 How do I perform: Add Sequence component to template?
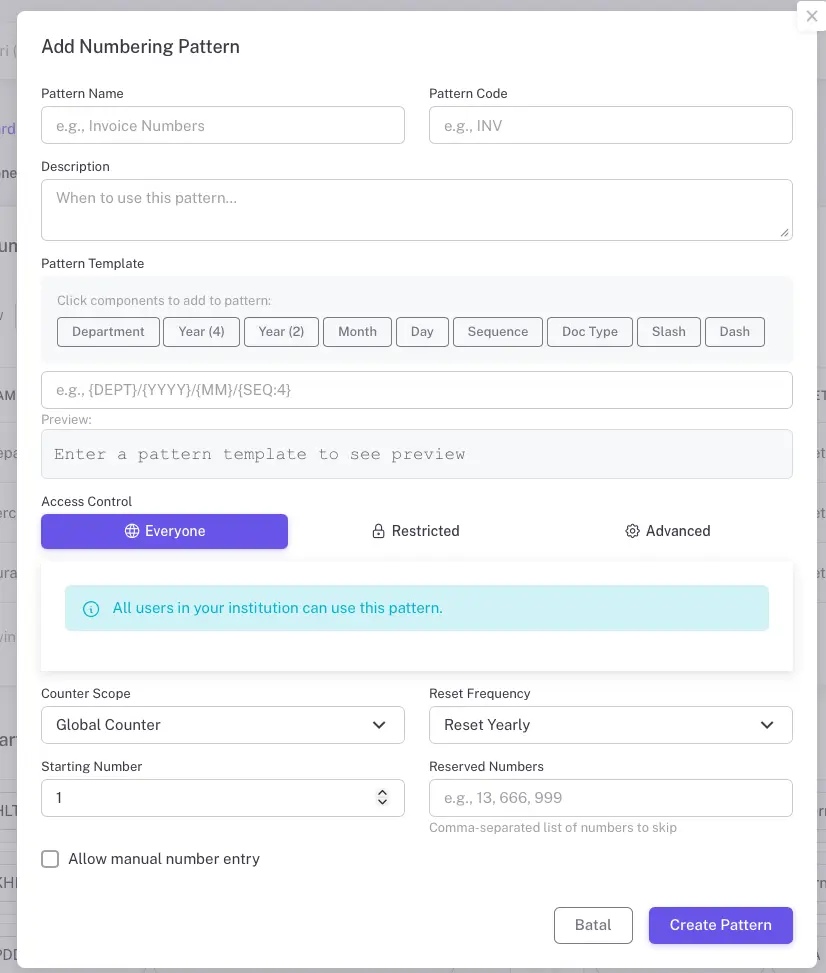coord(497,332)
